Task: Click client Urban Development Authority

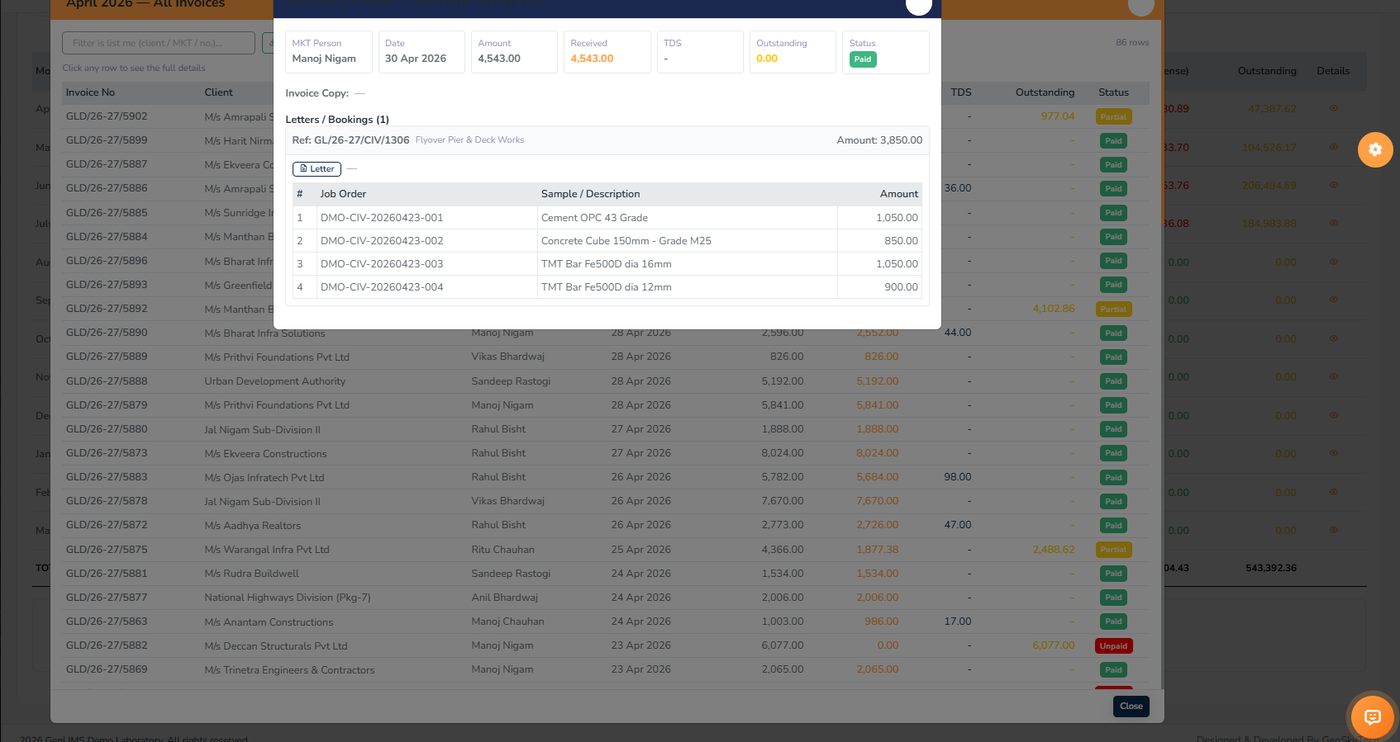Action: tap(275, 381)
